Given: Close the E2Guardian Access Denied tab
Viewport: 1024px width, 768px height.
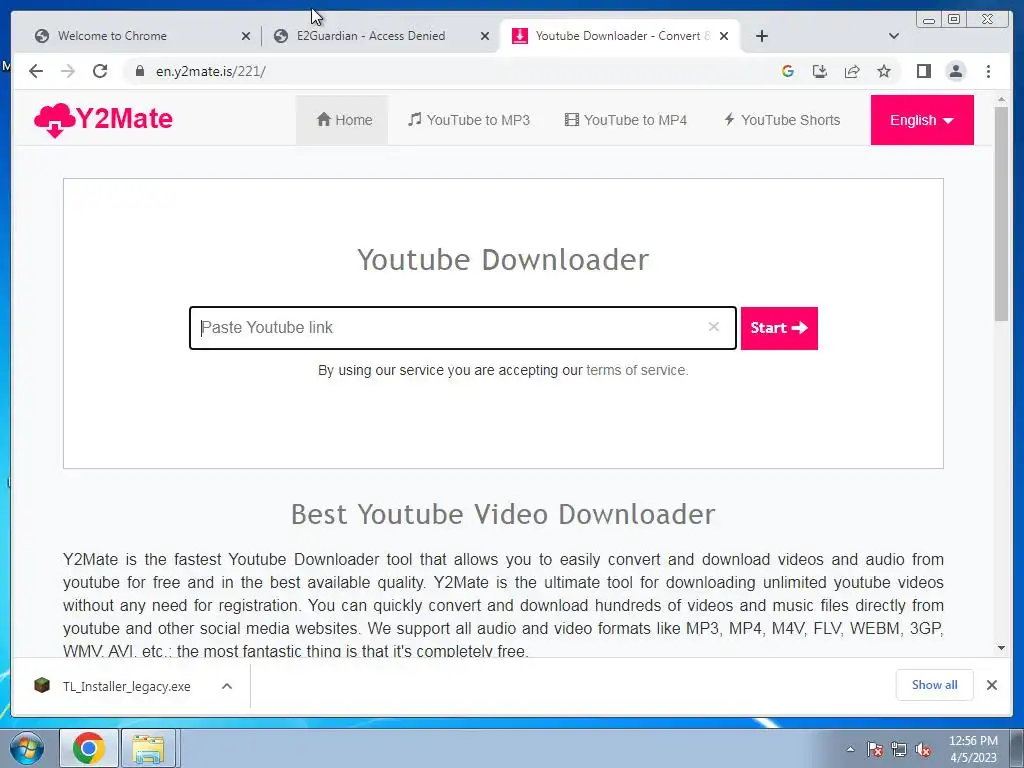Looking at the screenshot, I should coord(485,37).
